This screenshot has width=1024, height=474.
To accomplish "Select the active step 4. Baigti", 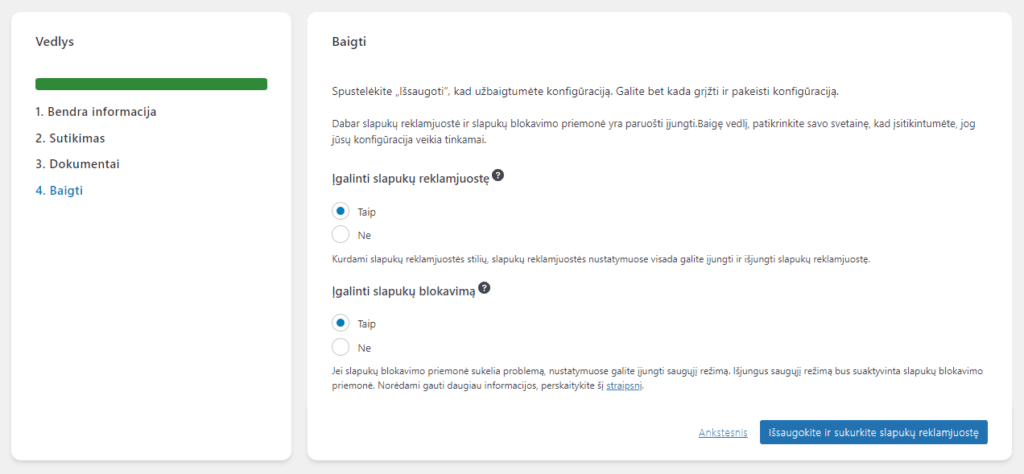I will coord(59,190).
